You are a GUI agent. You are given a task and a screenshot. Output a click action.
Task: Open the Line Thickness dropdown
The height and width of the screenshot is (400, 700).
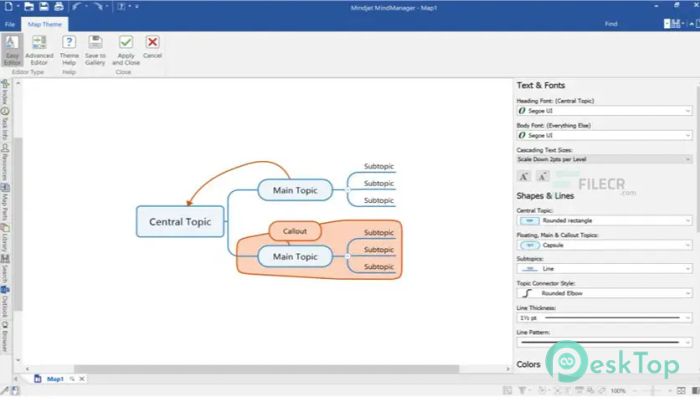coord(604,318)
